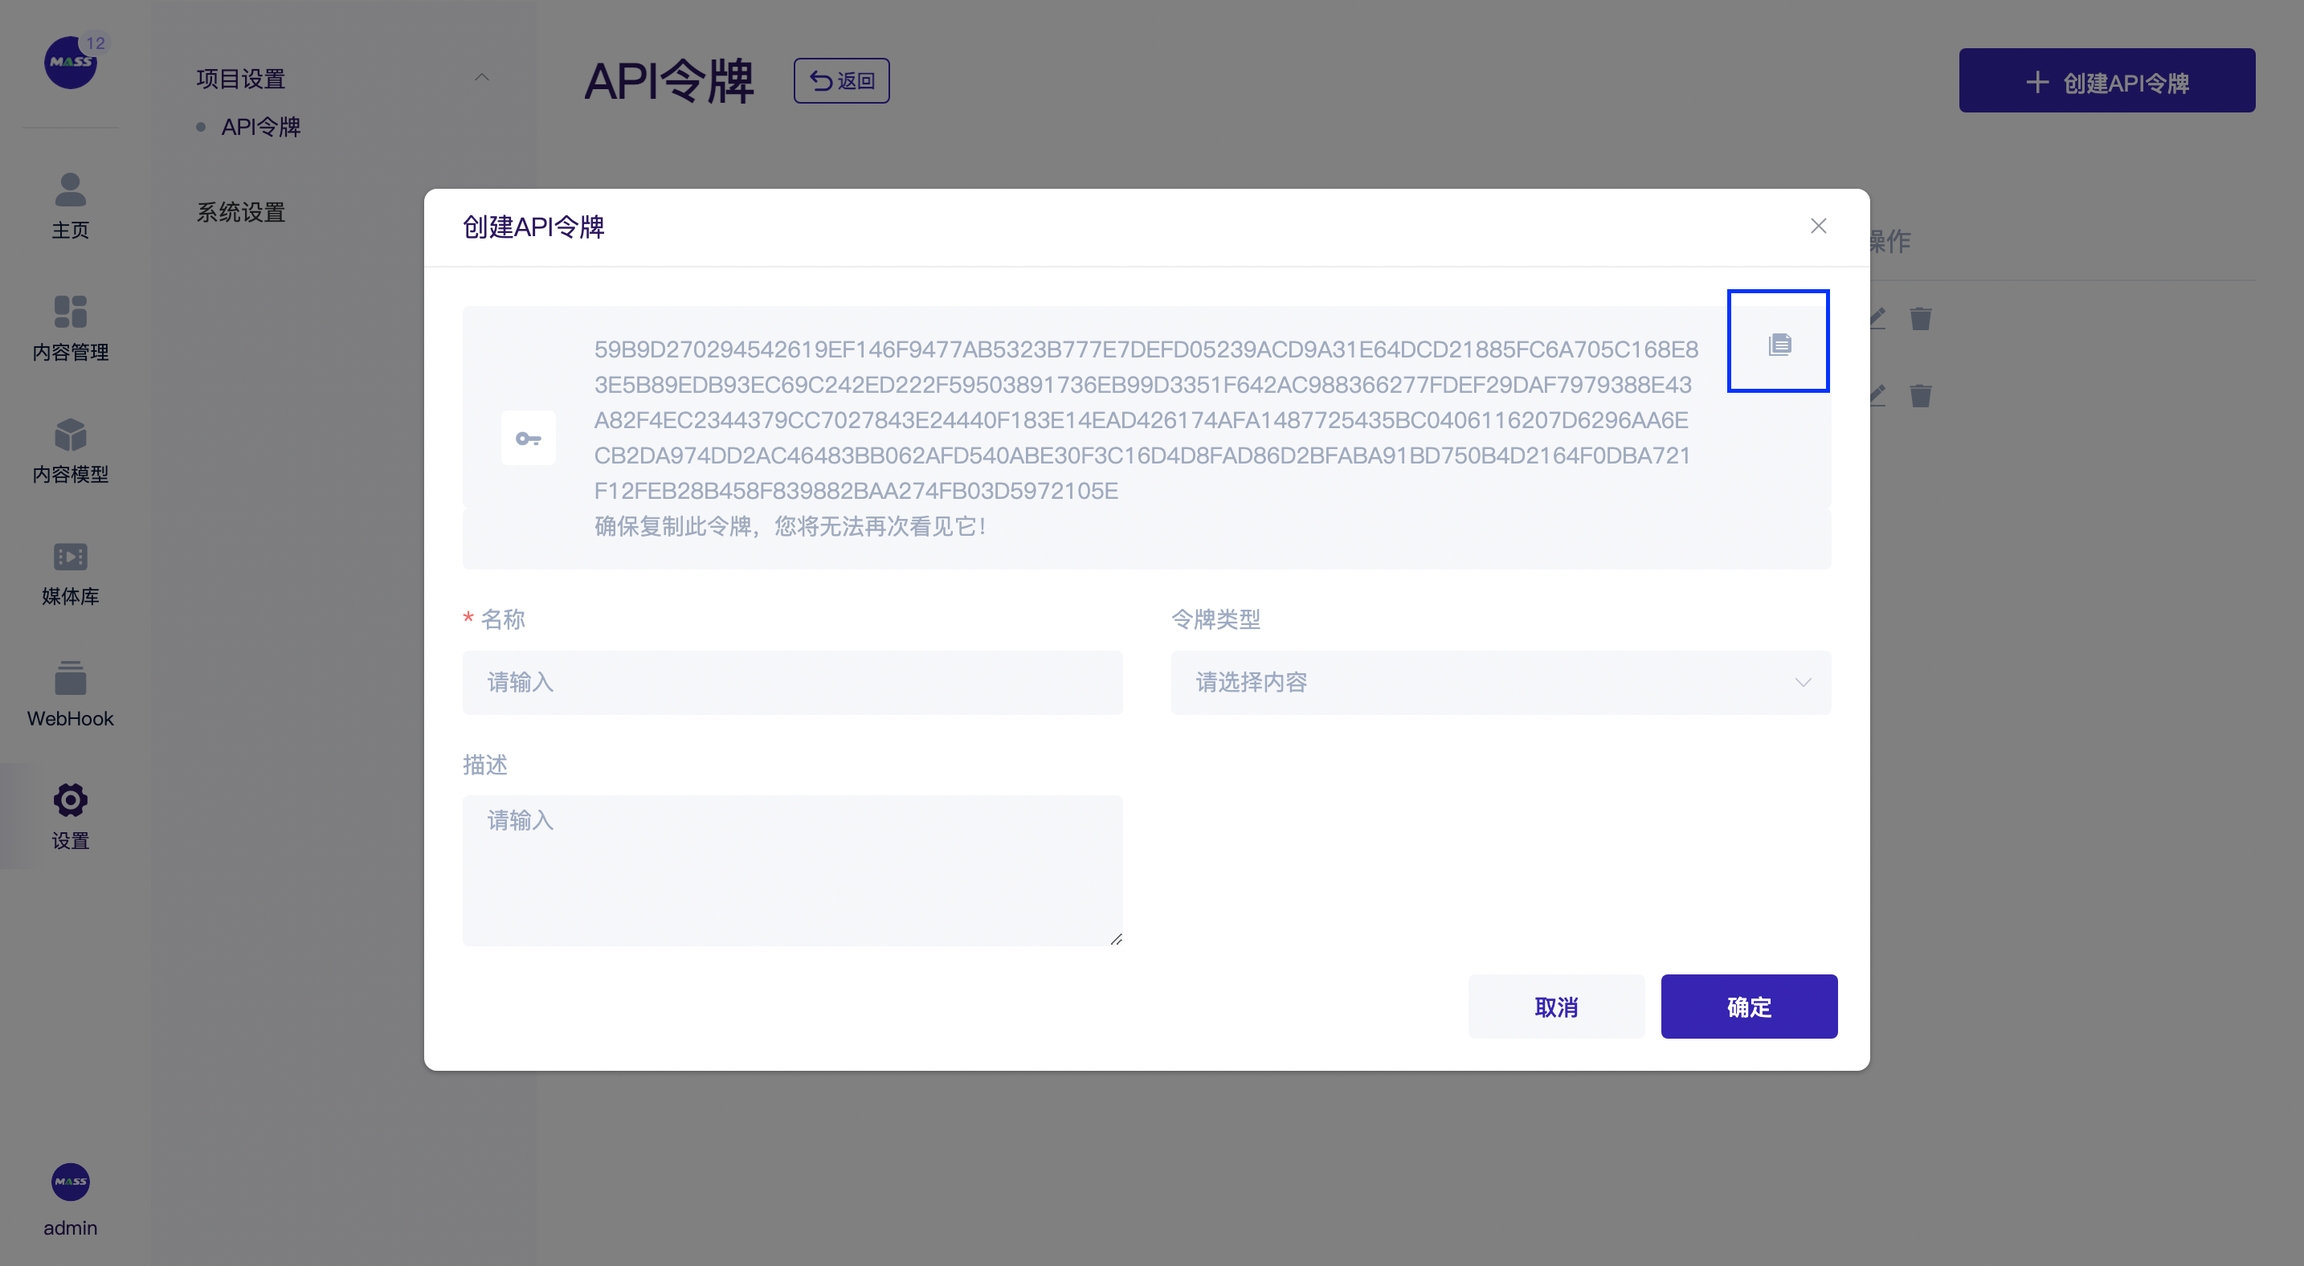Focus the 名称 name input field
Screen dimensions: 2304x1266
[792, 683]
